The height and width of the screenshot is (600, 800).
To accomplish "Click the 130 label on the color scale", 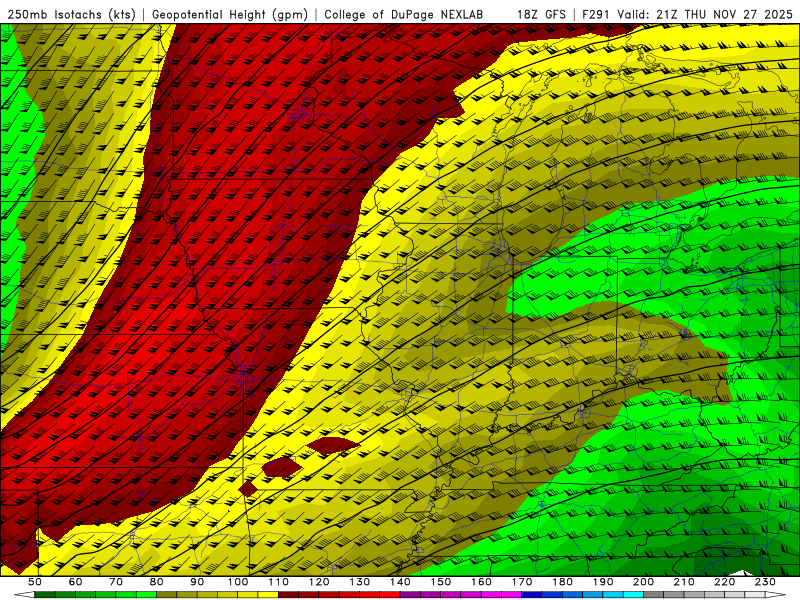I will click(x=360, y=582).
